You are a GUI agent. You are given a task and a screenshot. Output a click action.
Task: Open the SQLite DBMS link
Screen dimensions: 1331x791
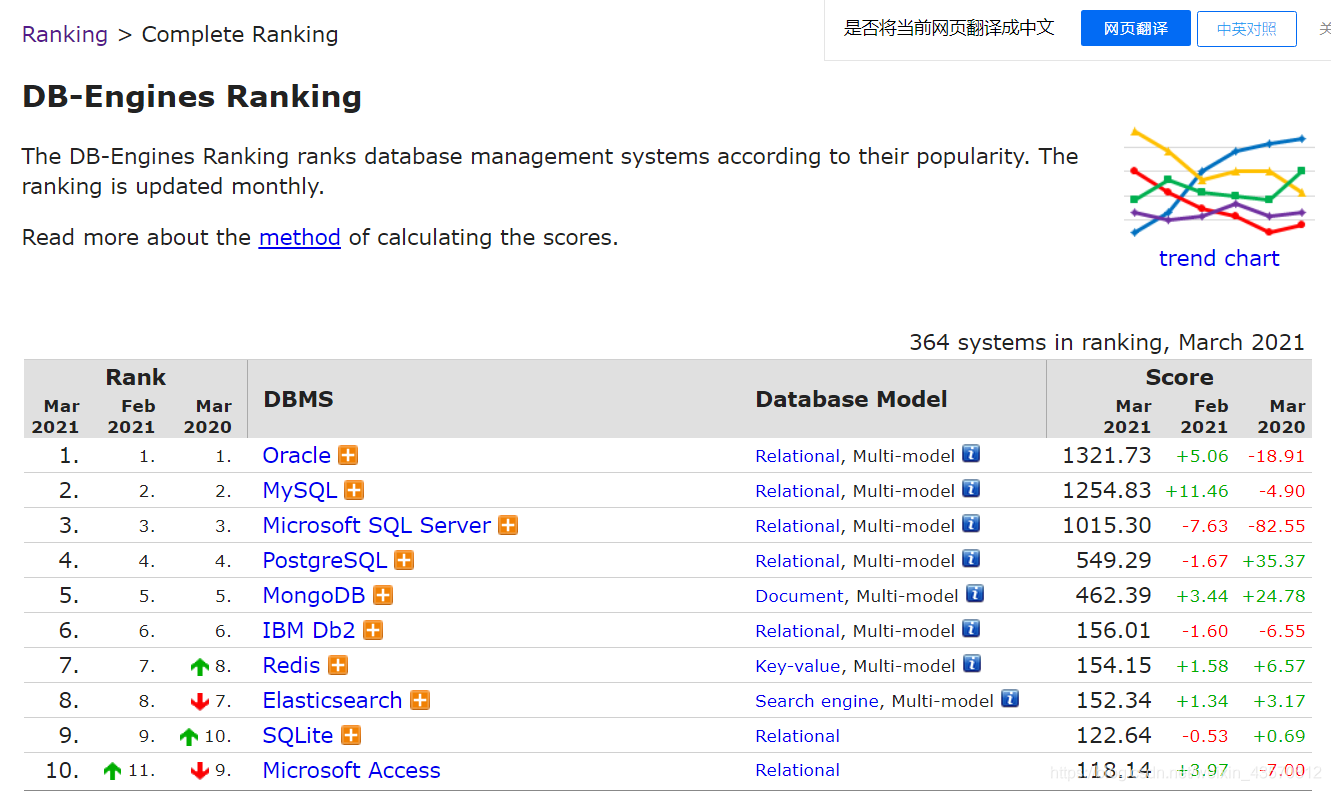(x=298, y=735)
